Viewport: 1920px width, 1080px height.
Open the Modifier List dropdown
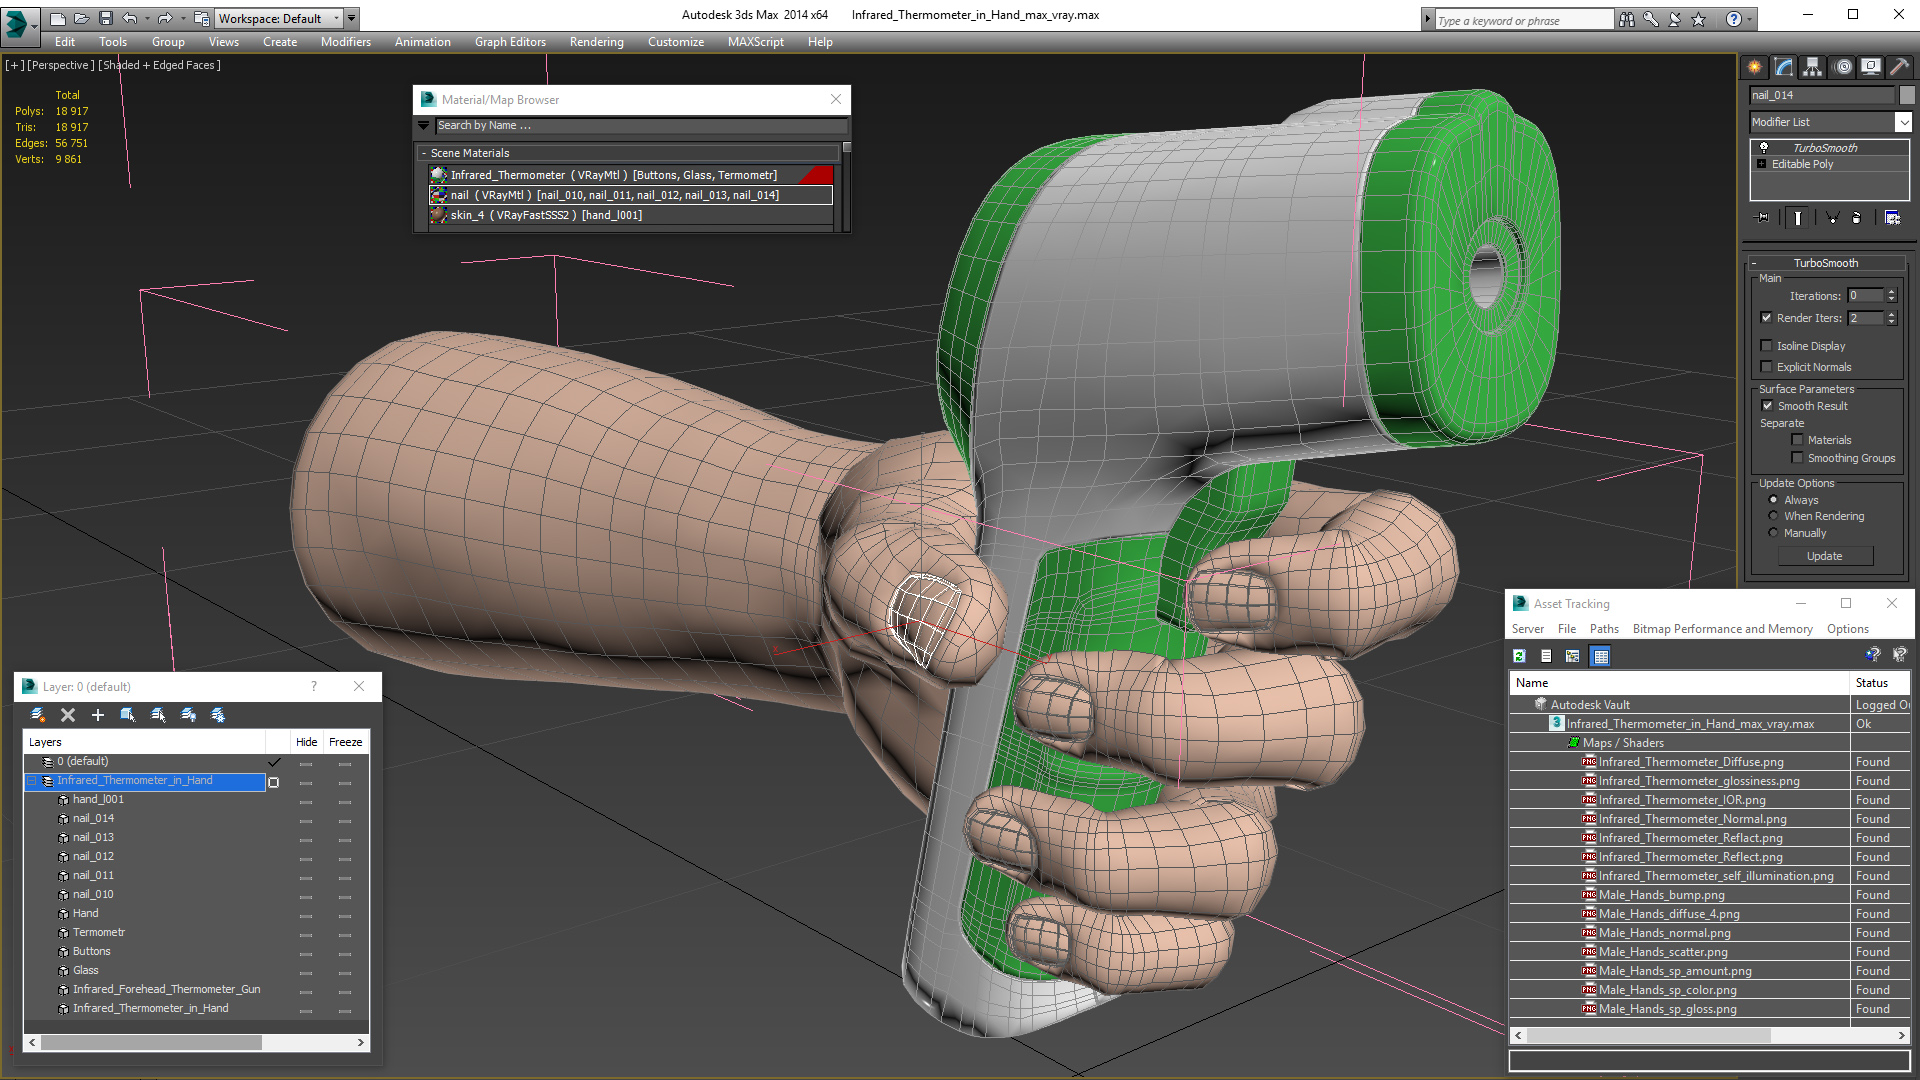click(x=1903, y=122)
